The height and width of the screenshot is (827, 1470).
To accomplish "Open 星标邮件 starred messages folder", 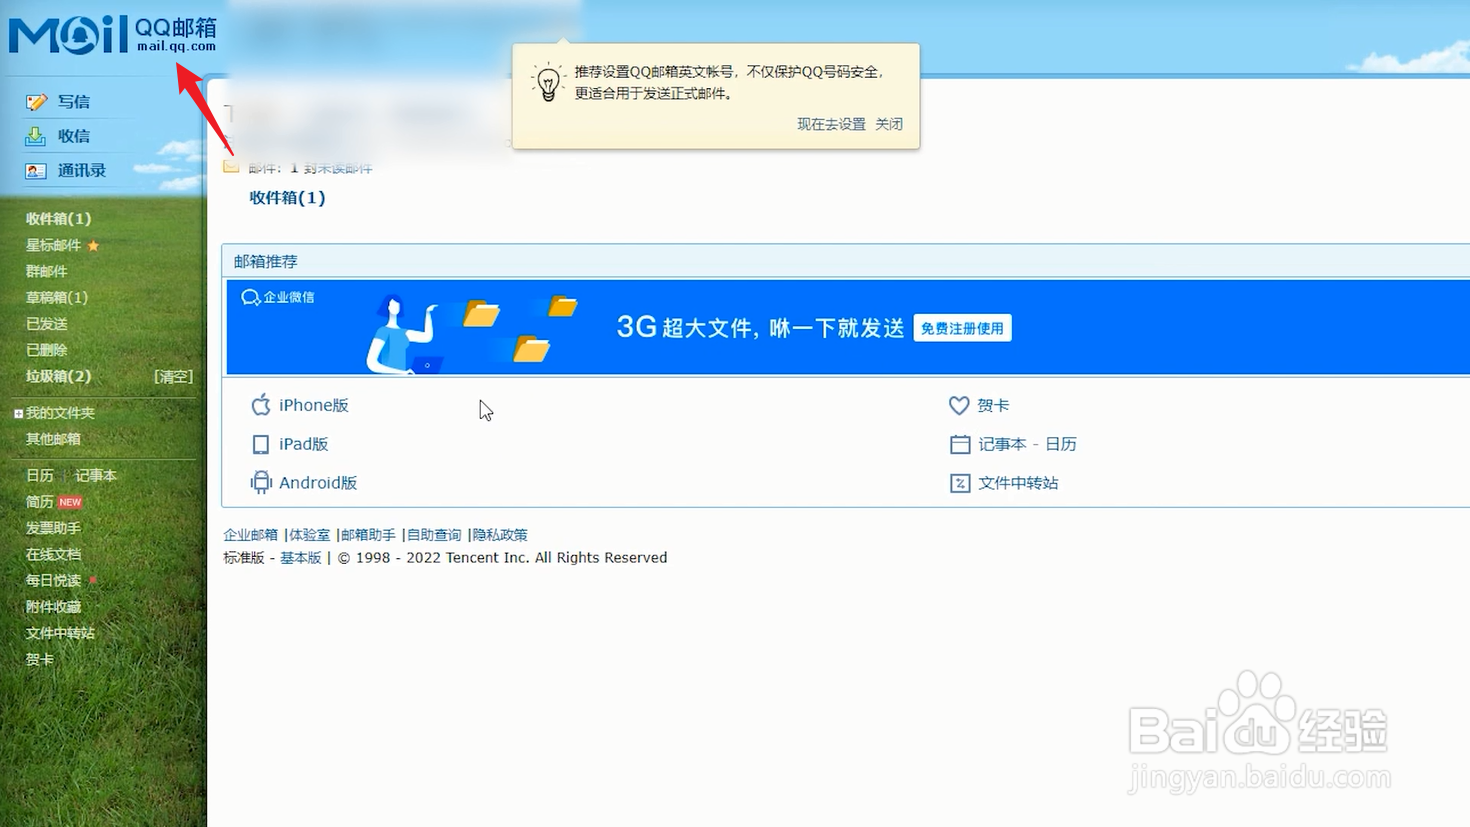I will pos(53,245).
